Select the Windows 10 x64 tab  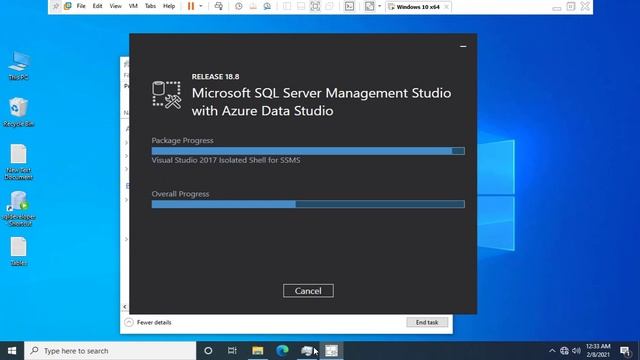click(x=418, y=7)
